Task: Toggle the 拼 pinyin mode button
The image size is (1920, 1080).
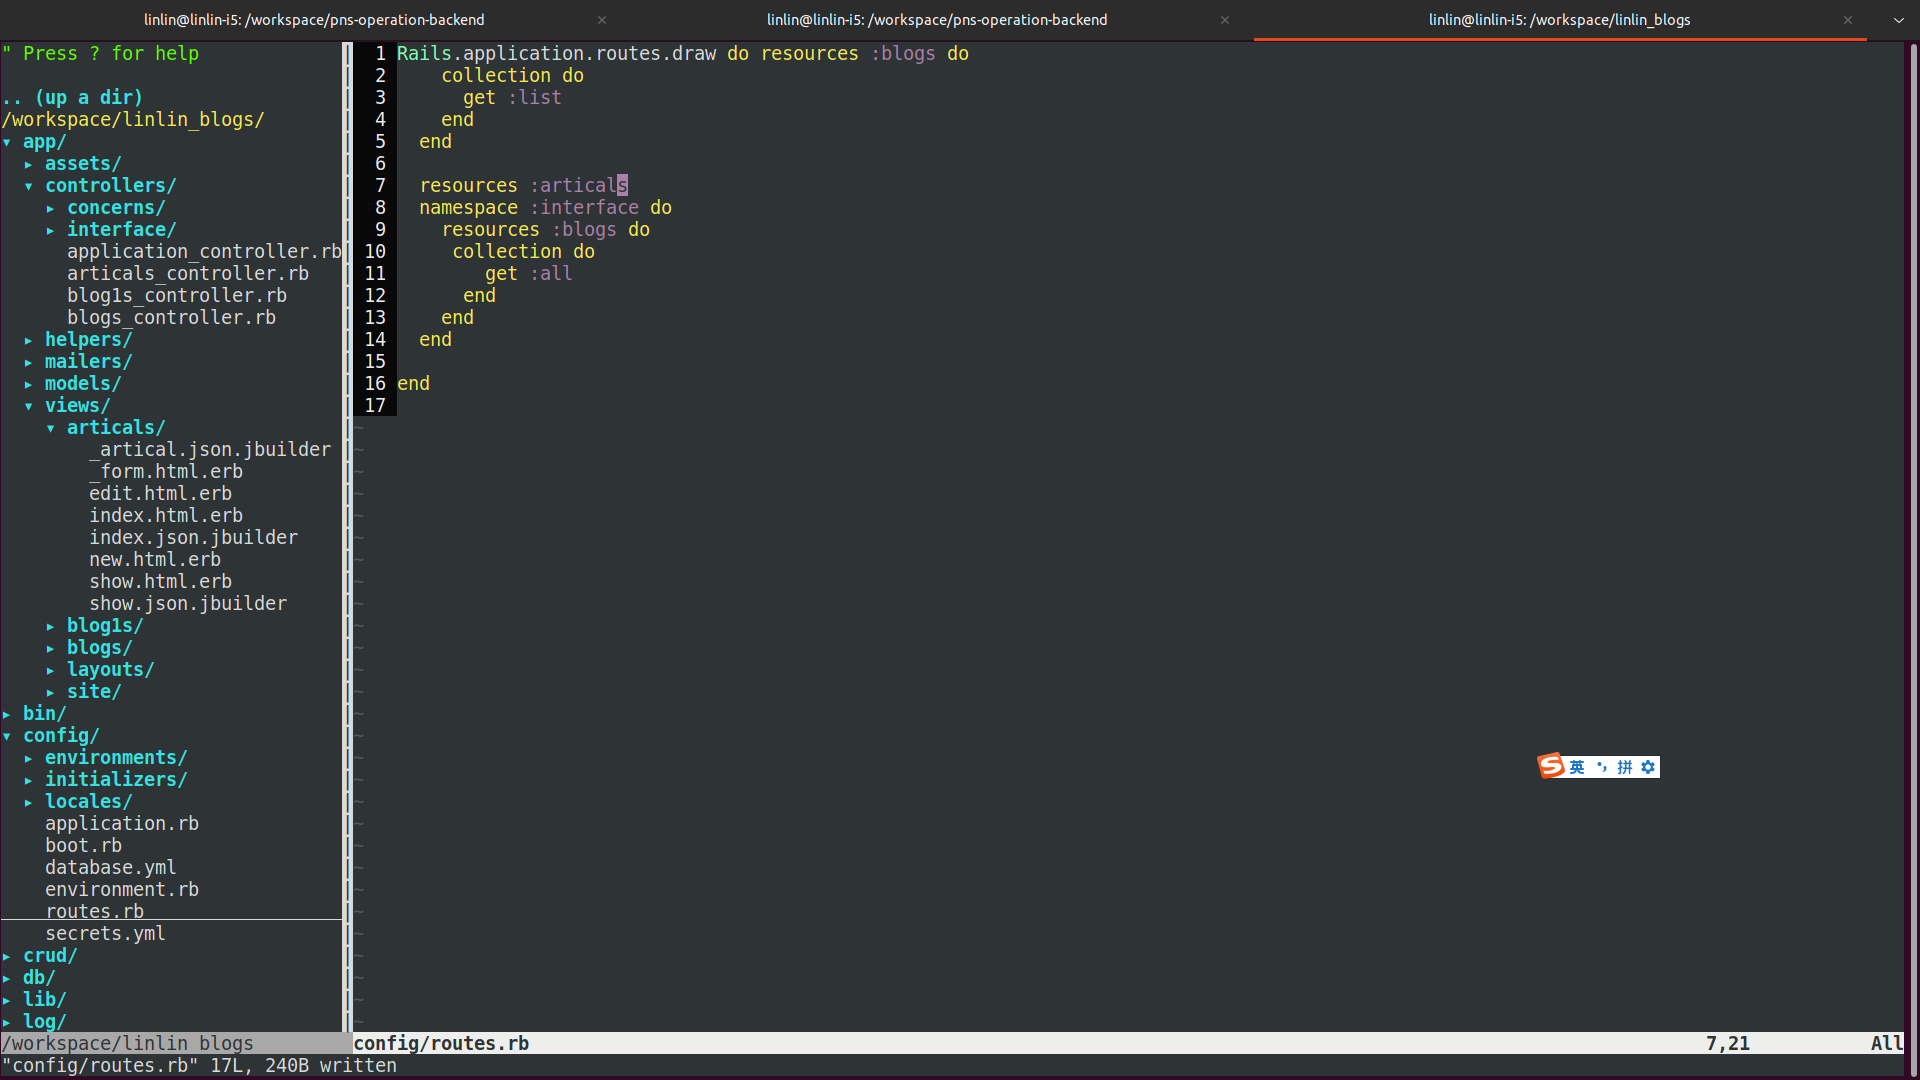Action: click(1625, 767)
